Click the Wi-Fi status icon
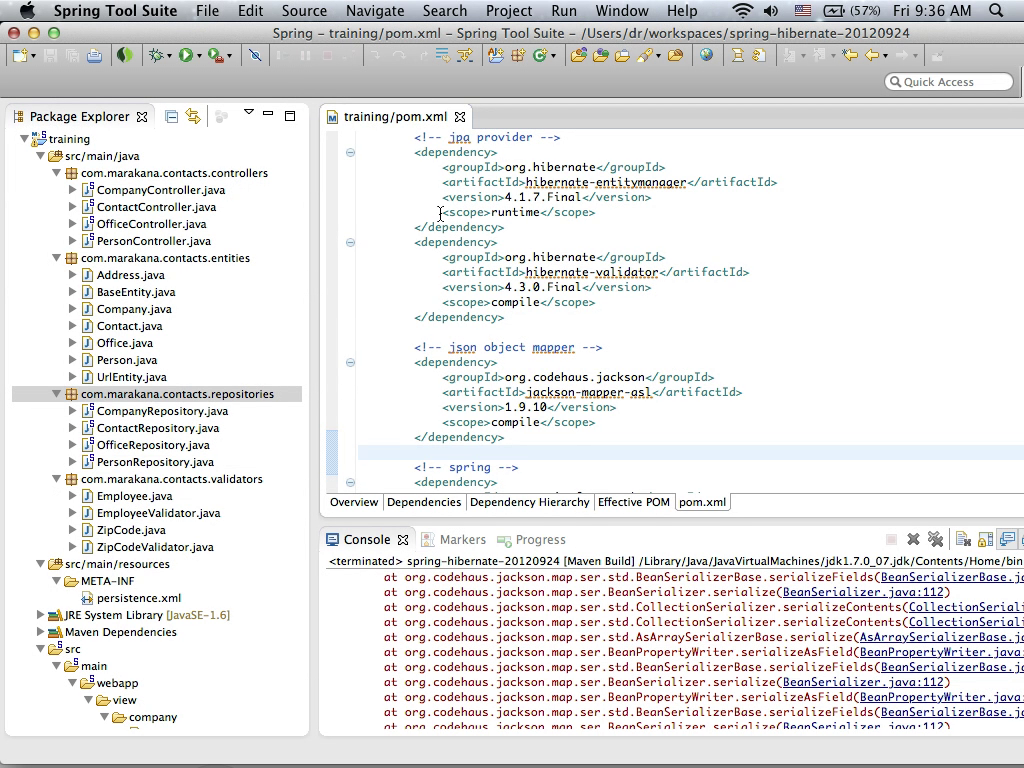 click(x=742, y=10)
